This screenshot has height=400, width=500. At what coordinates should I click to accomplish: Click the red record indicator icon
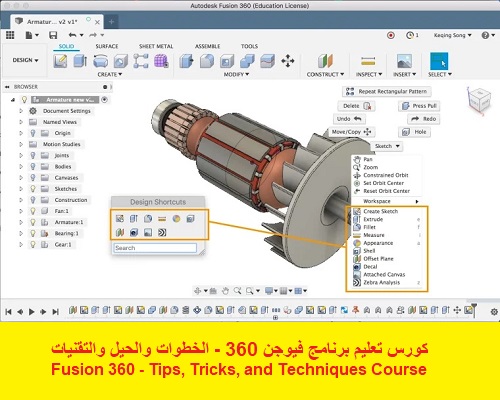[x=391, y=35]
